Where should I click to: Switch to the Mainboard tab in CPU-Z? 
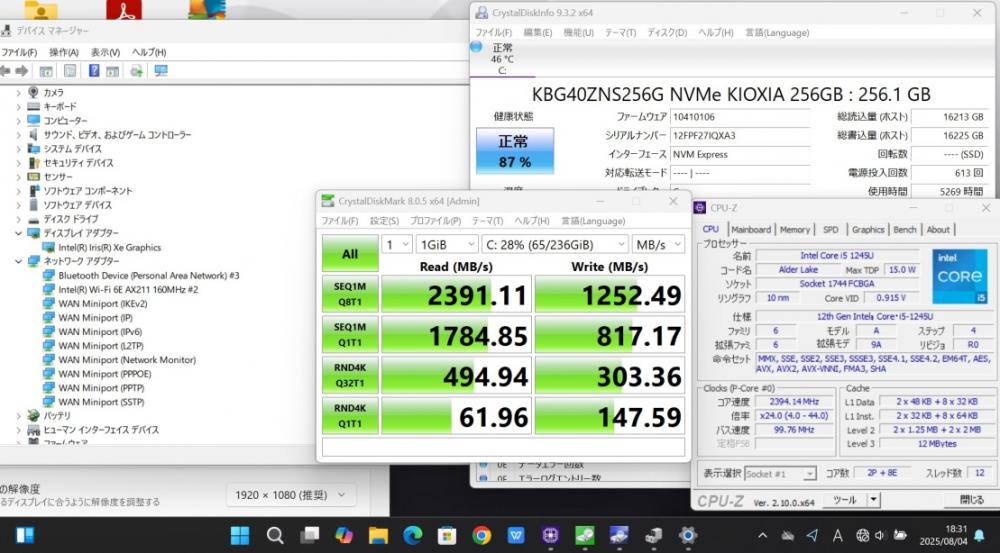(751, 230)
